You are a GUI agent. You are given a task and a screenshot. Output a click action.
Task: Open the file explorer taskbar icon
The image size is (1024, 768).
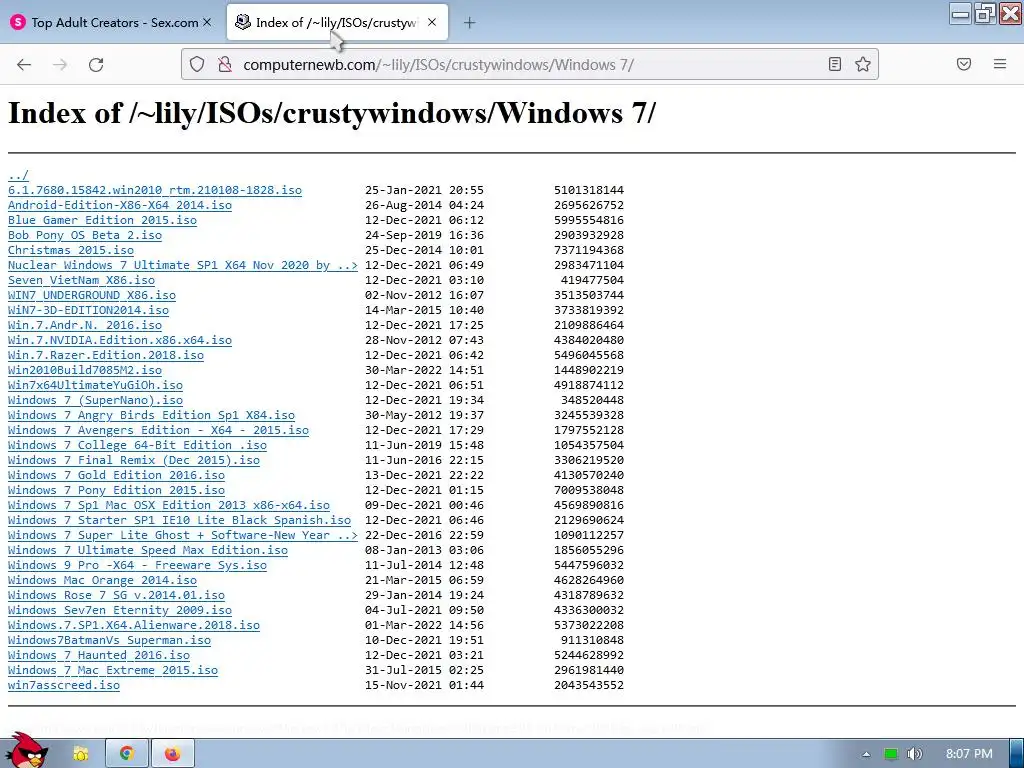point(81,754)
